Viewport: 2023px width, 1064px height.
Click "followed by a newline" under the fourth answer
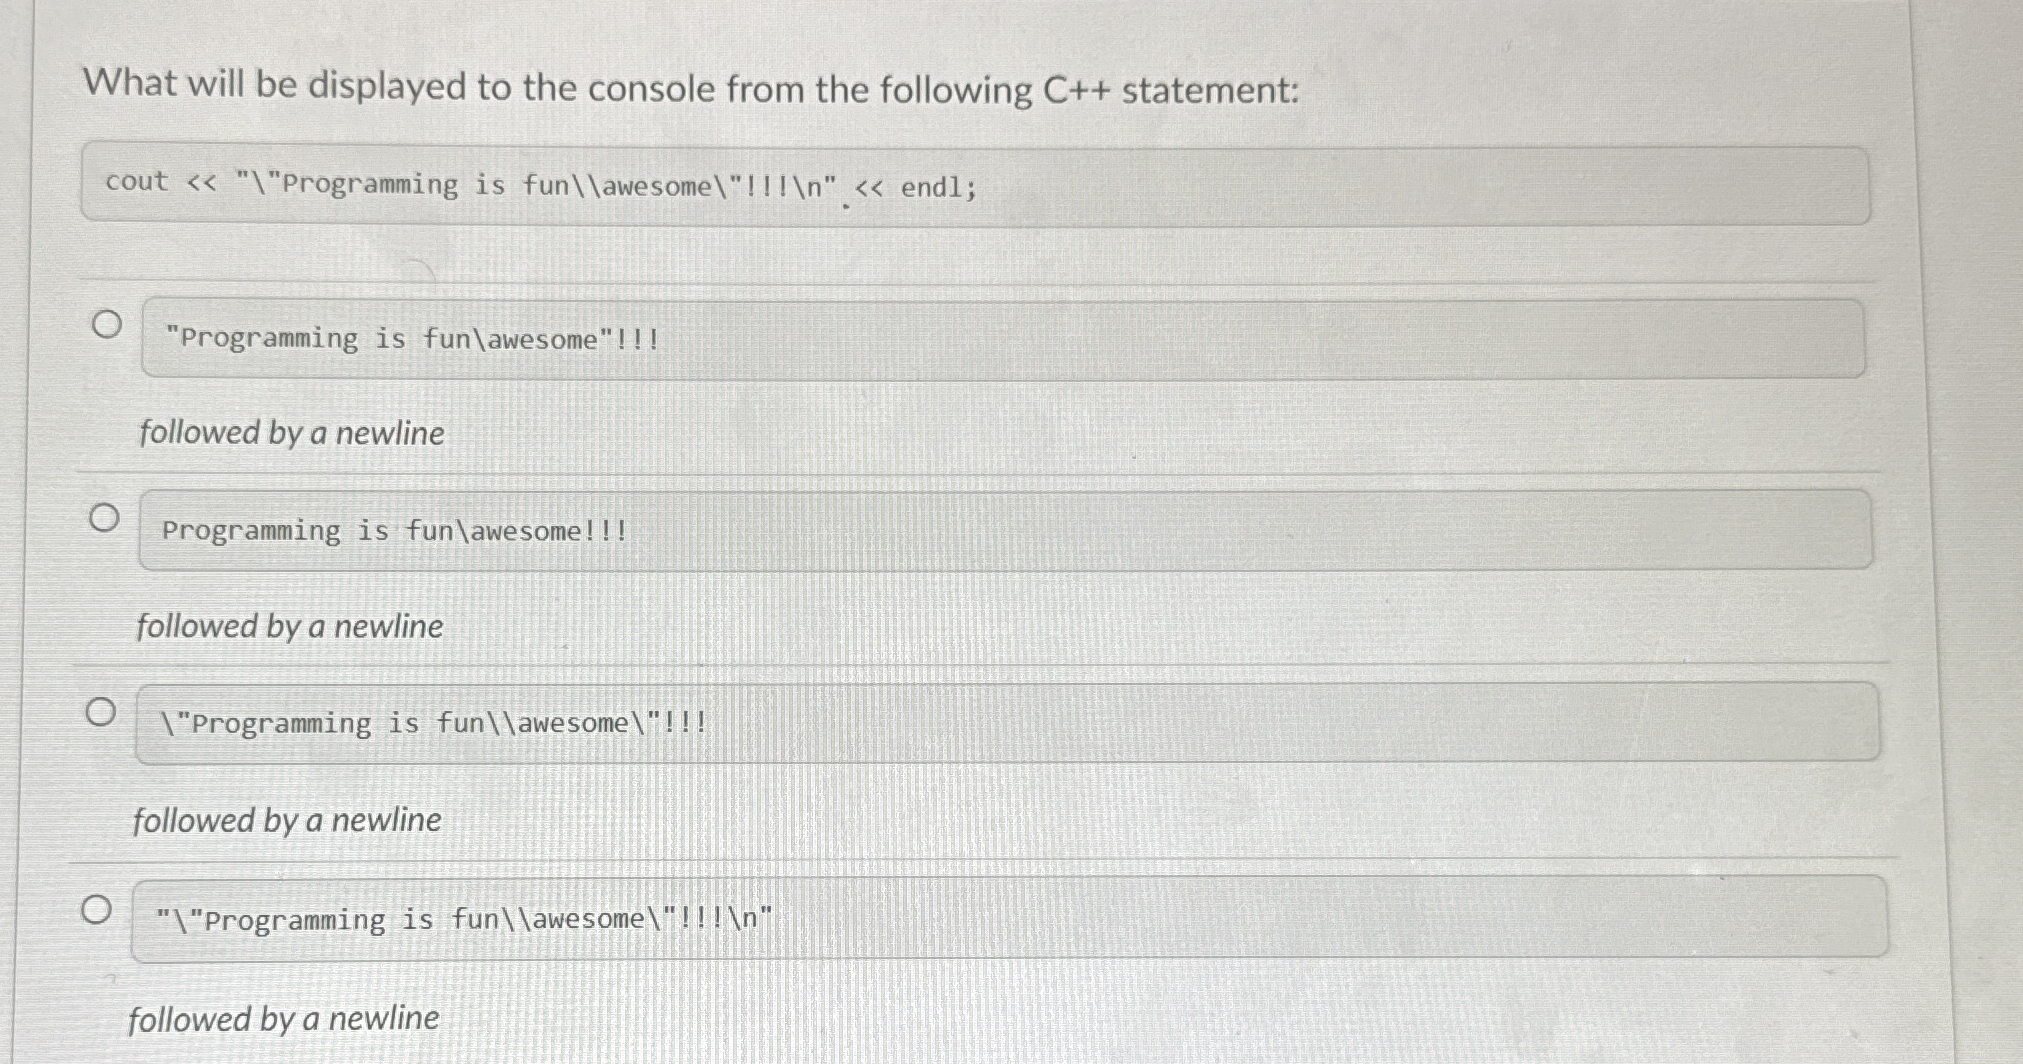pyautogui.click(x=284, y=1019)
